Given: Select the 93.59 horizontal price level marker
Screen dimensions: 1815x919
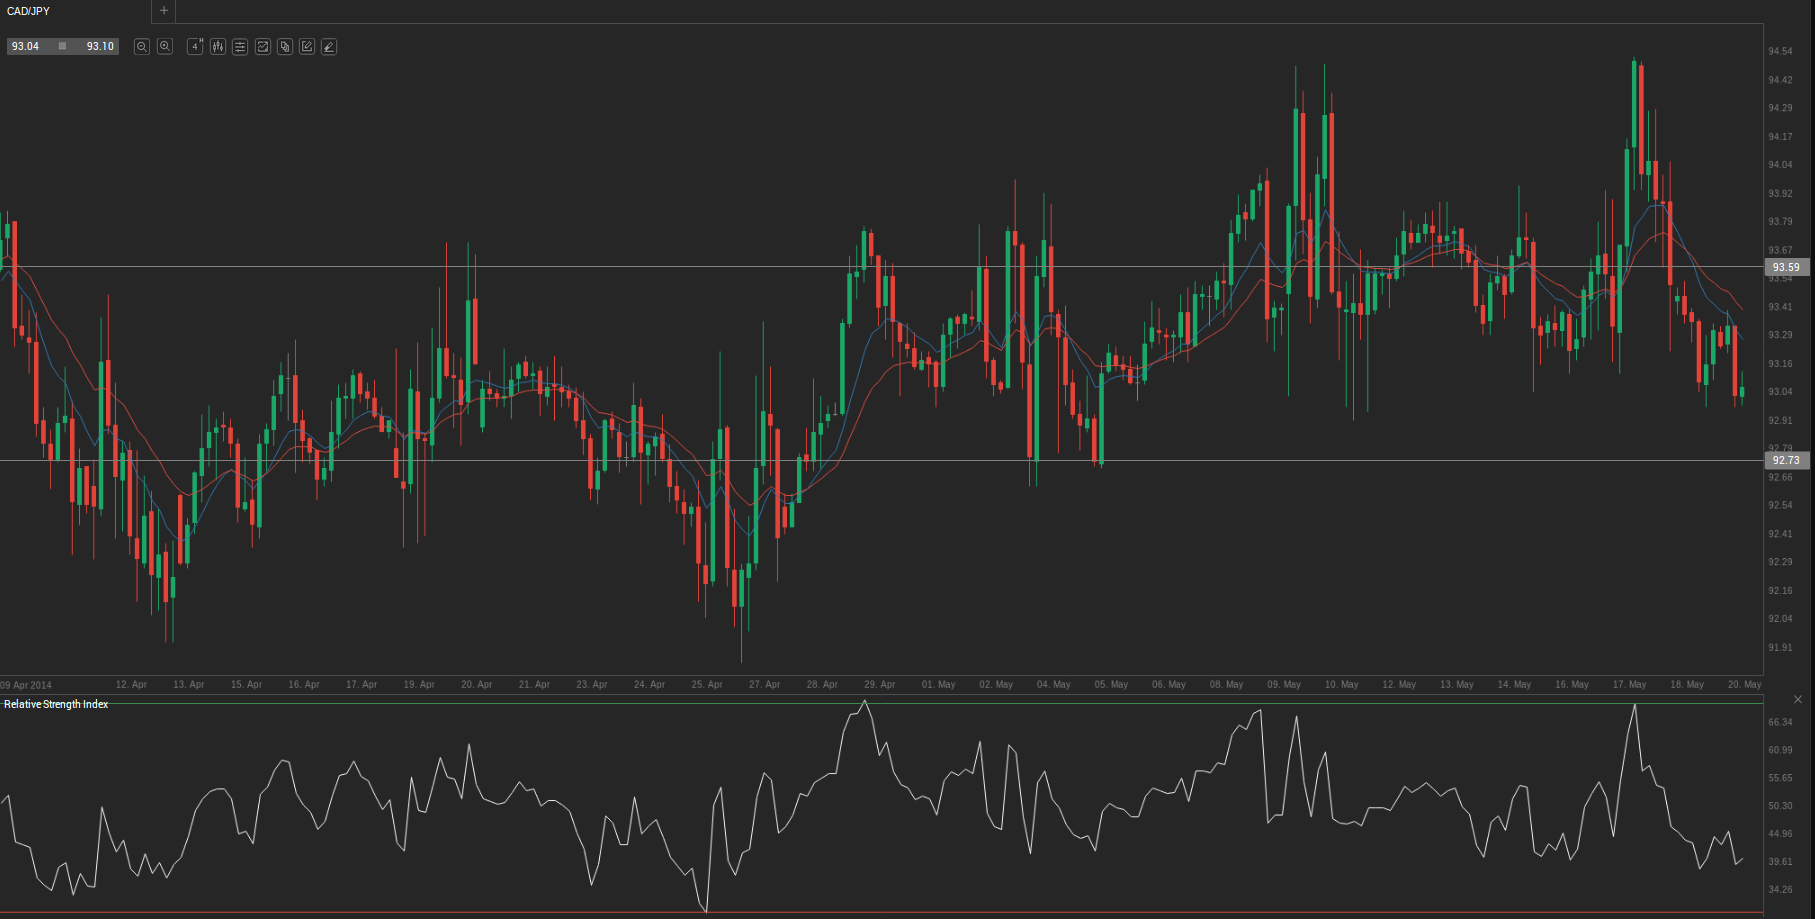Looking at the screenshot, I should pyautogui.click(x=1786, y=267).
